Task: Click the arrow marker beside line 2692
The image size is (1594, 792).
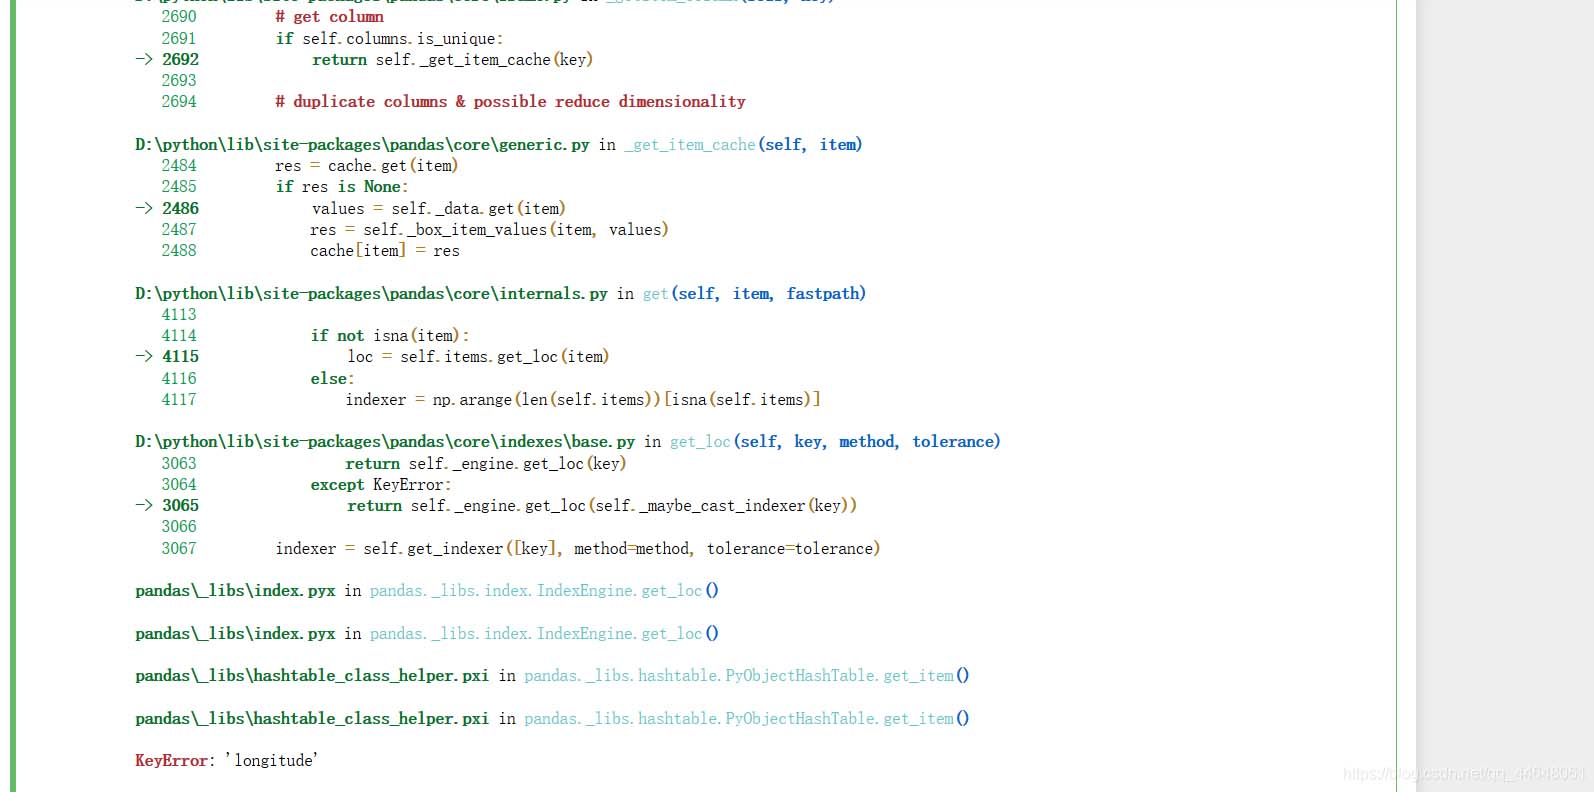Action: pyautogui.click(x=144, y=60)
